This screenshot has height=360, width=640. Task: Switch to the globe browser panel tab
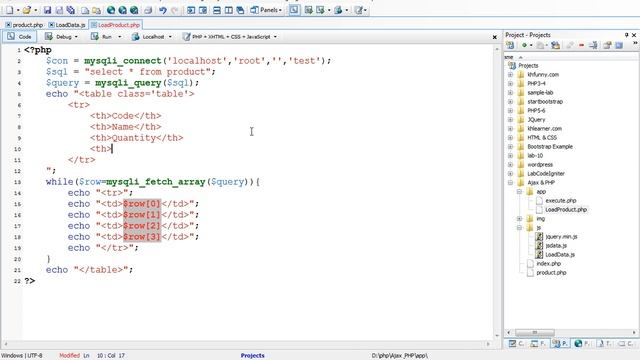coord(581,344)
